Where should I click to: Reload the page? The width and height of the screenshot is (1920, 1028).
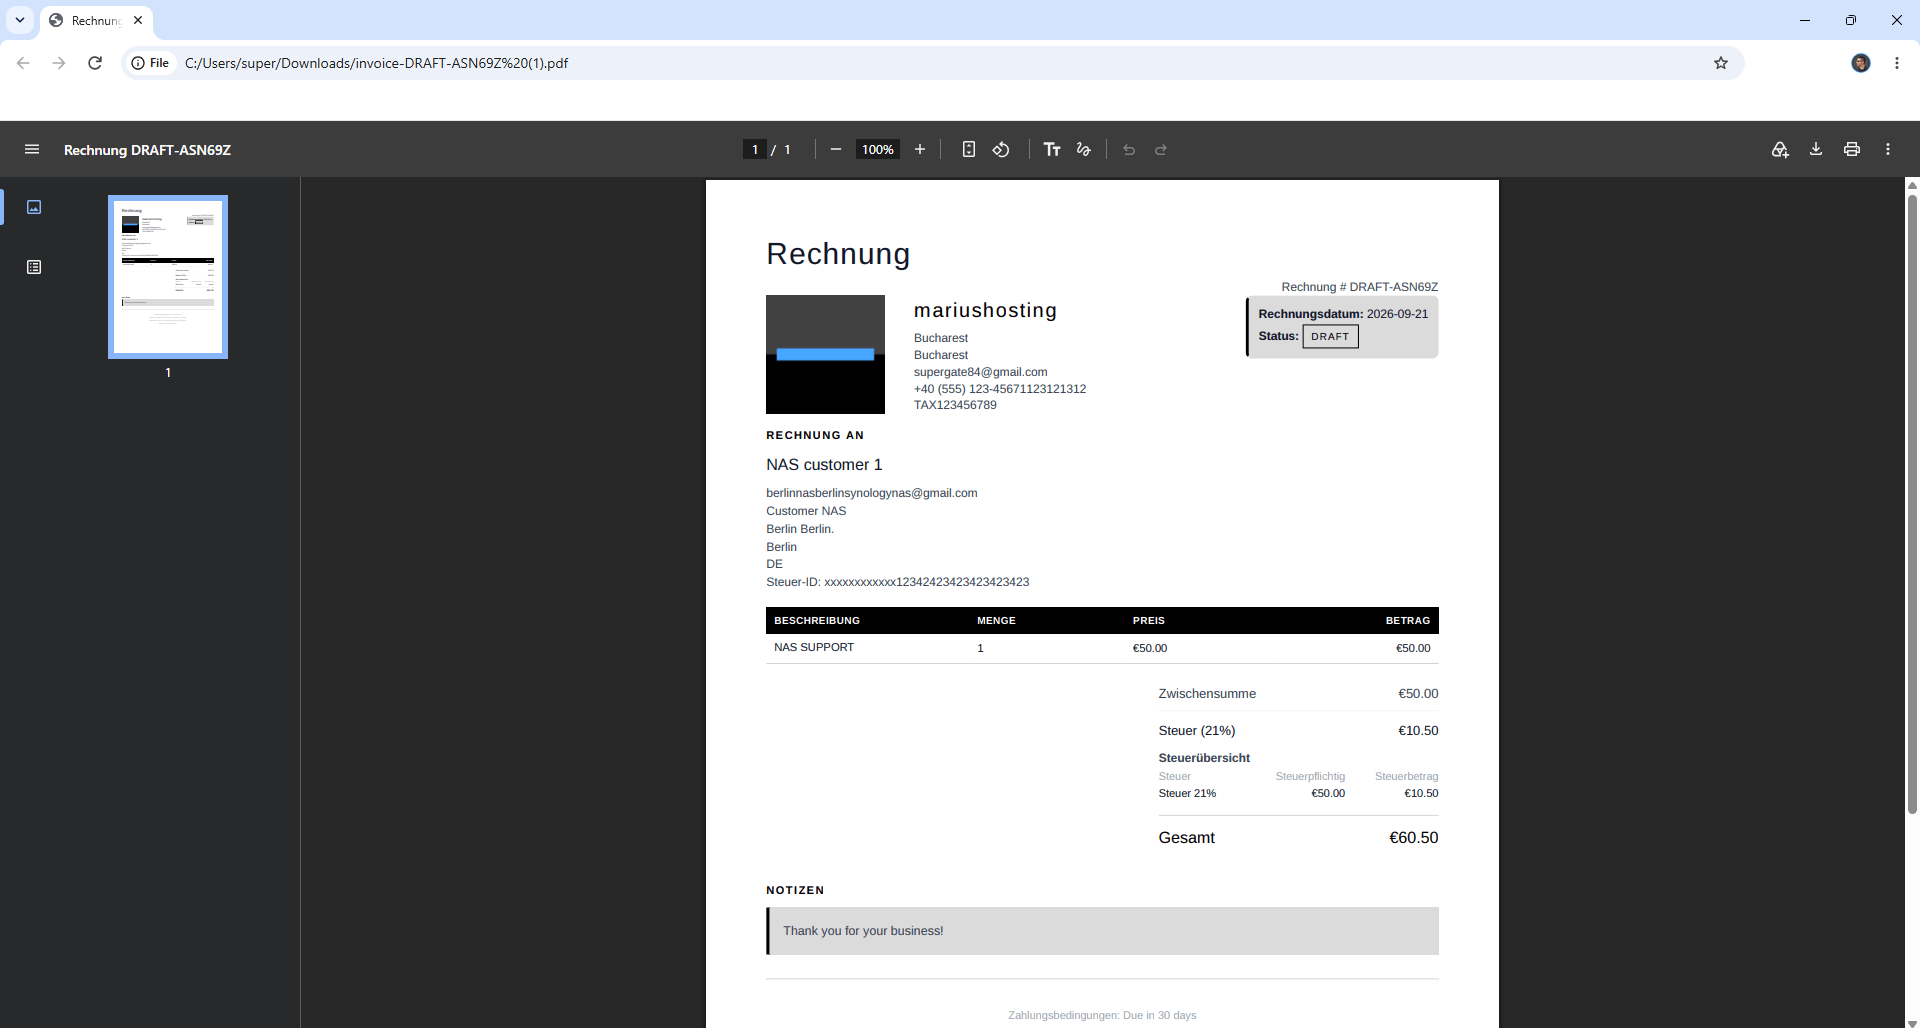point(95,63)
